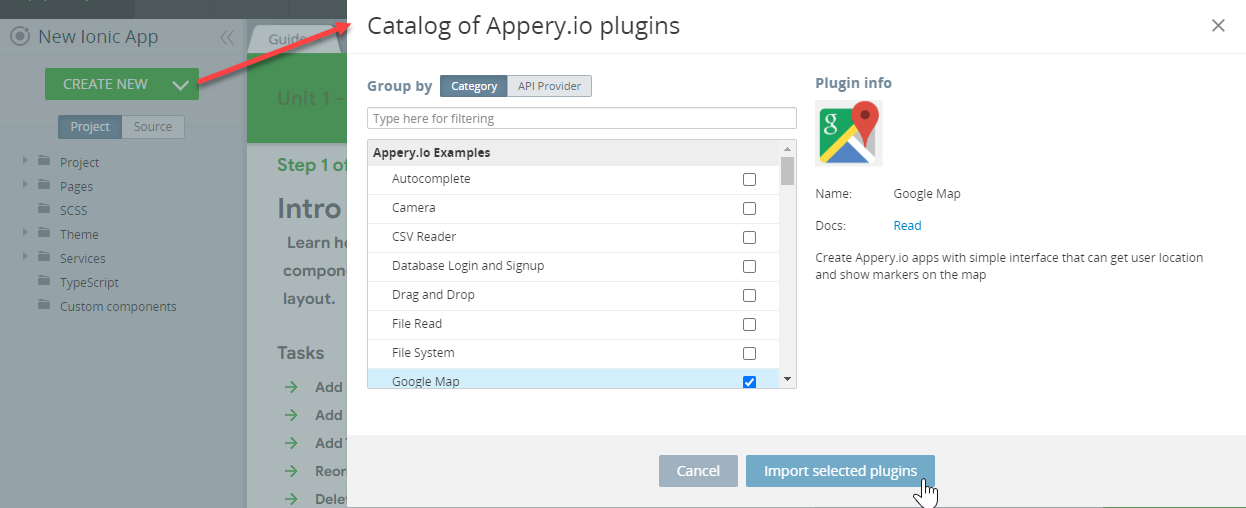The height and width of the screenshot is (508, 1246).
Task: Click the Services folder icon
Action: (44, 257)
